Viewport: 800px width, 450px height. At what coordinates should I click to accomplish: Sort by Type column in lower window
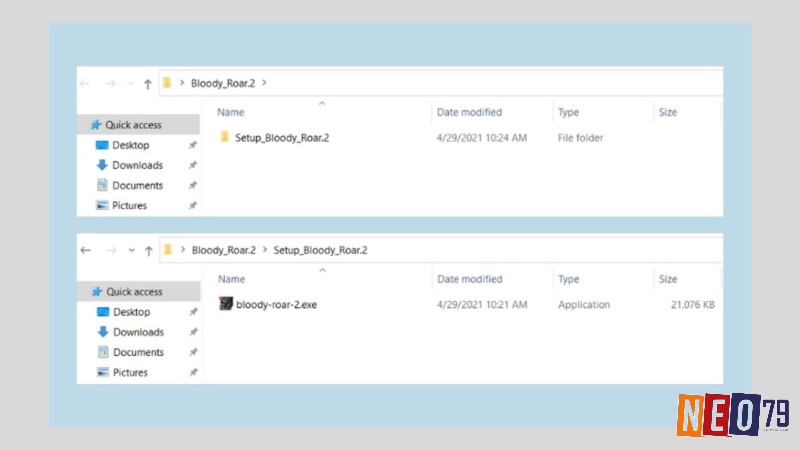point(568,279)
